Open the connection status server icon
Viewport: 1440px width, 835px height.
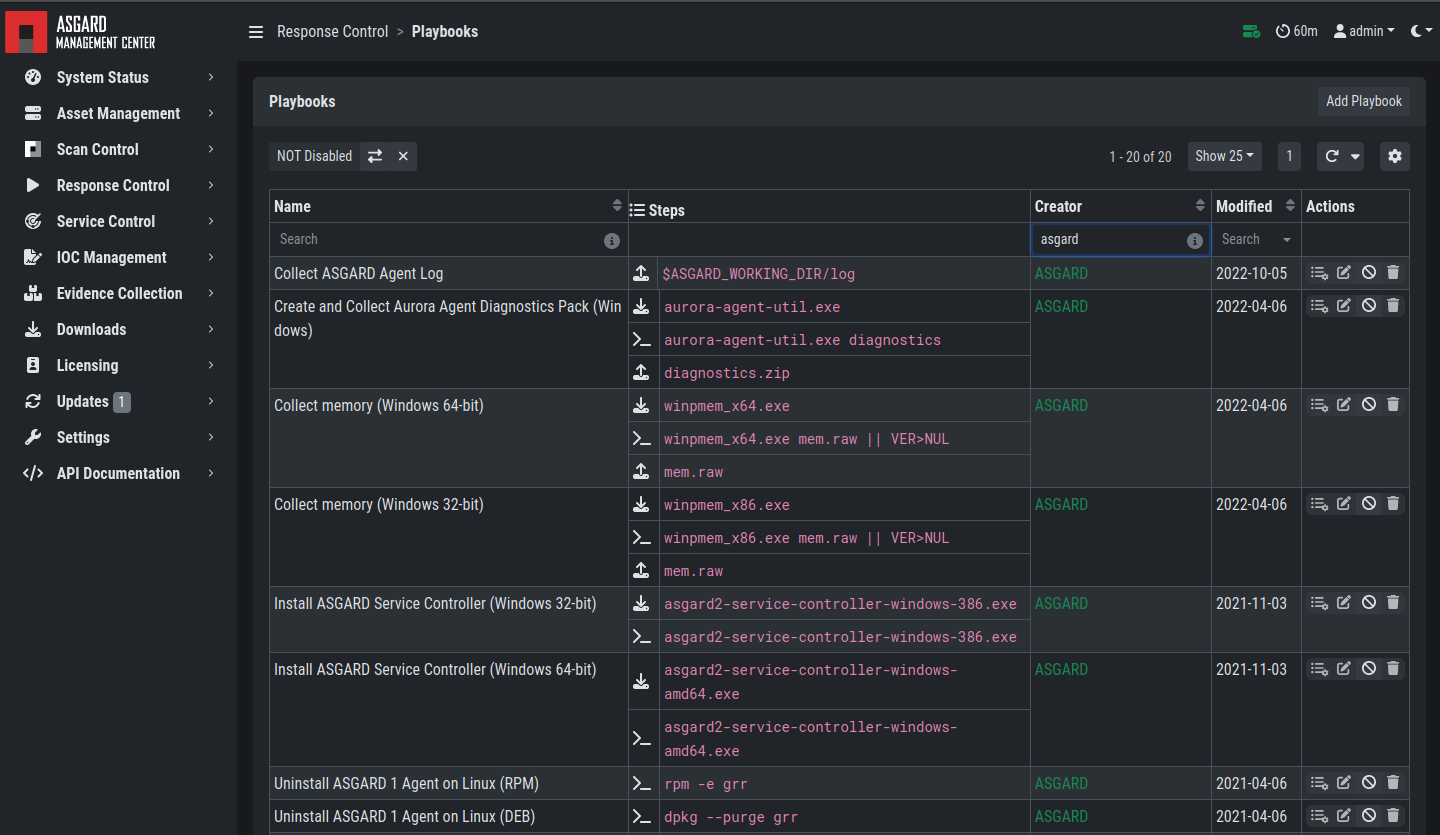[1251, 32]
